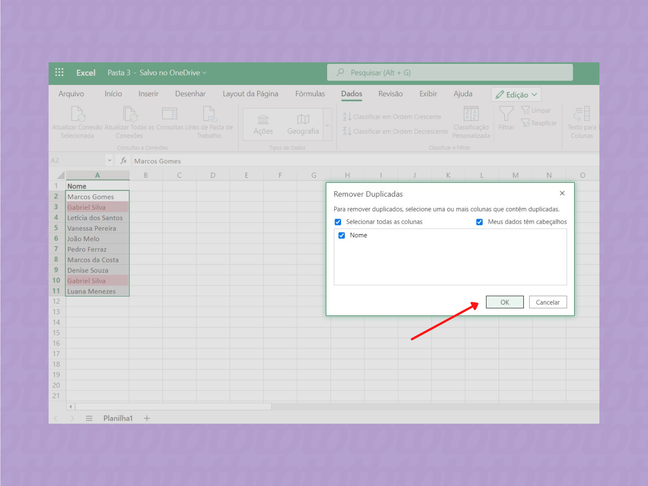648x486 pixels.
Task: Click cell Vanessa Pereira
Action: [x=98, y=228]
